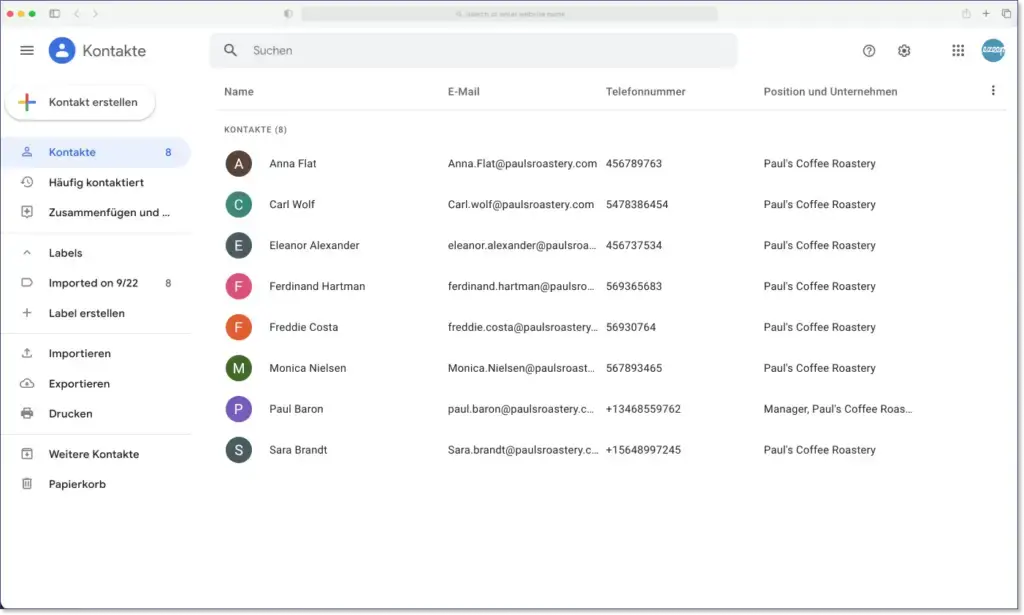This screenshot has width=1024, height=615.
Task: Open Häufig kontaktiert clock icon
Action: (x=27, y=182)
